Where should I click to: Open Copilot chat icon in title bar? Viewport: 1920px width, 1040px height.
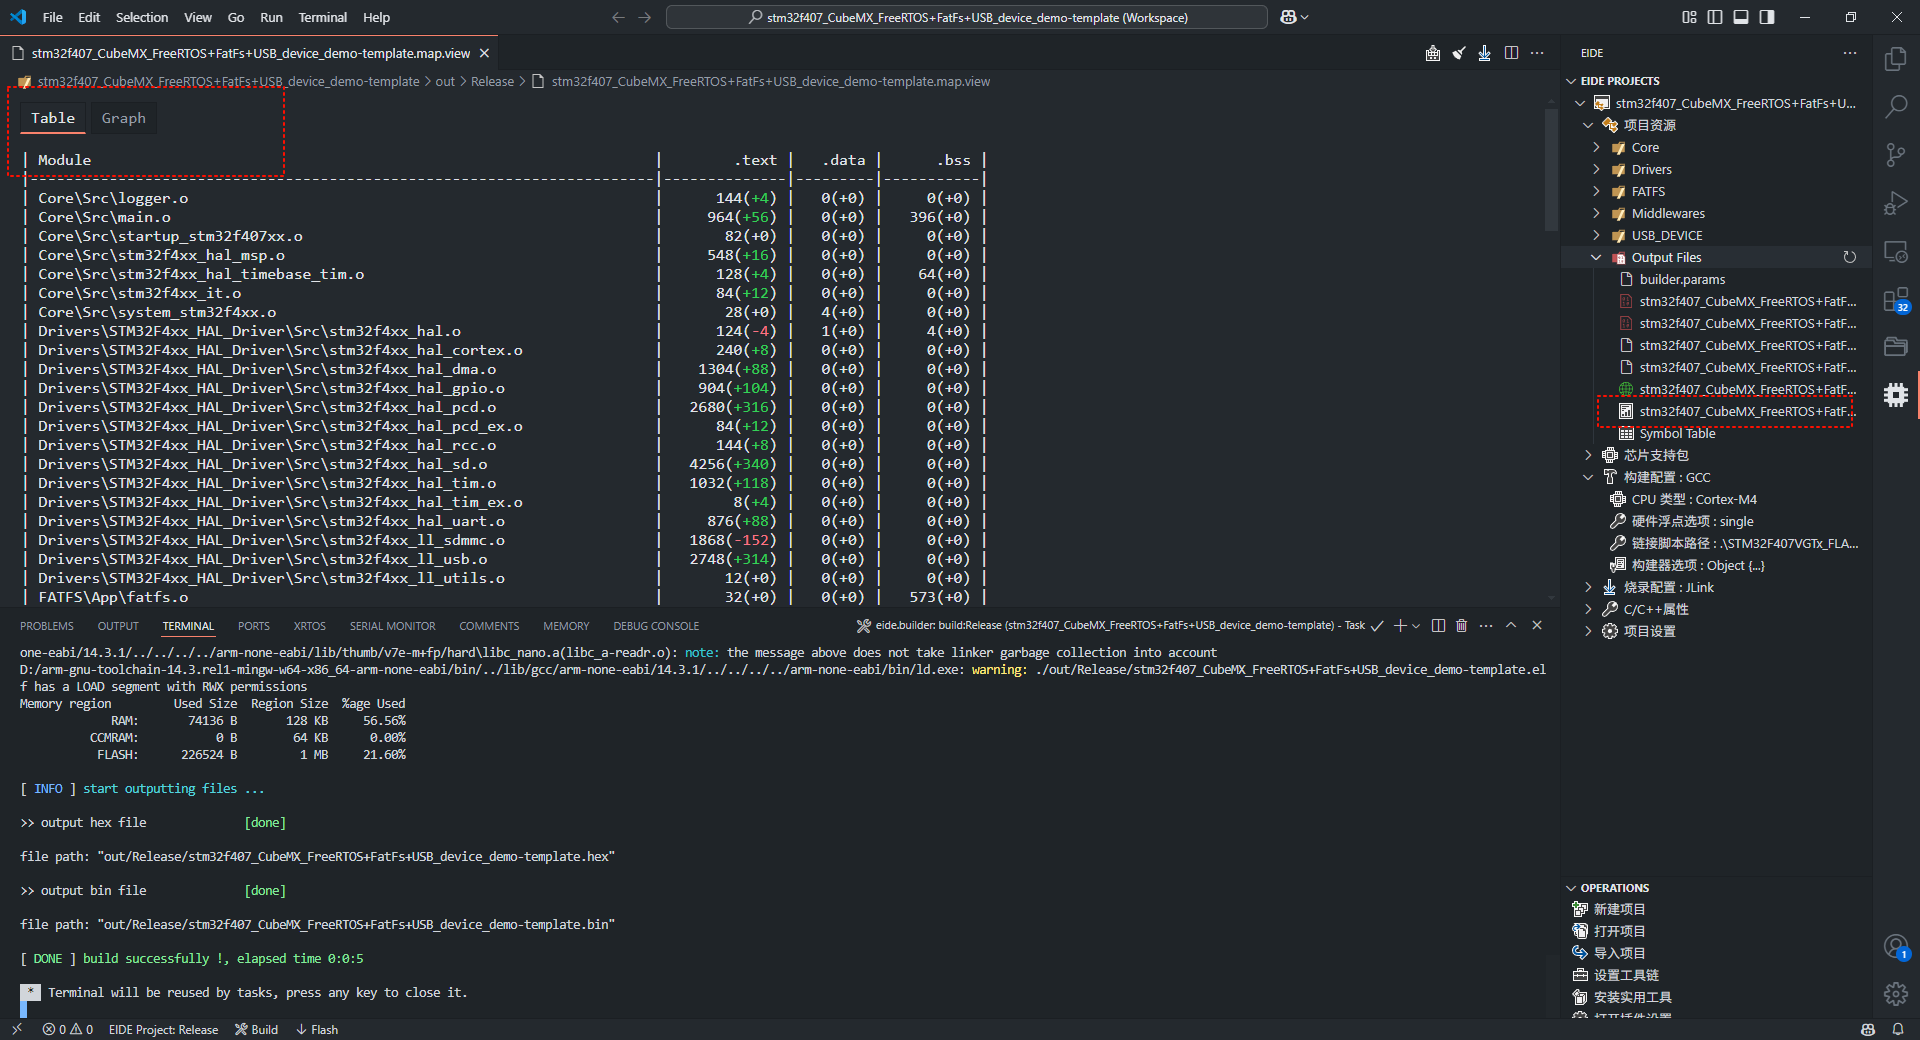(x=1289, y=17)
